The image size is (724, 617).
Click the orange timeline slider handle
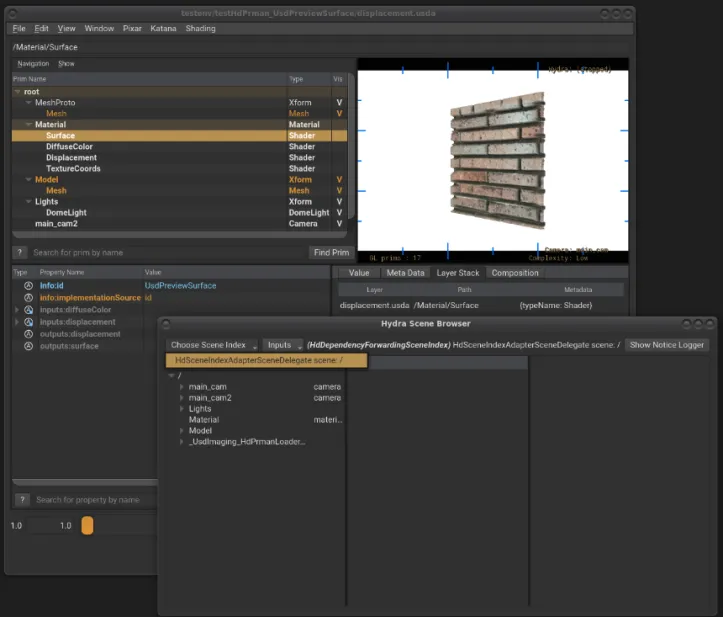pos(87,525)
